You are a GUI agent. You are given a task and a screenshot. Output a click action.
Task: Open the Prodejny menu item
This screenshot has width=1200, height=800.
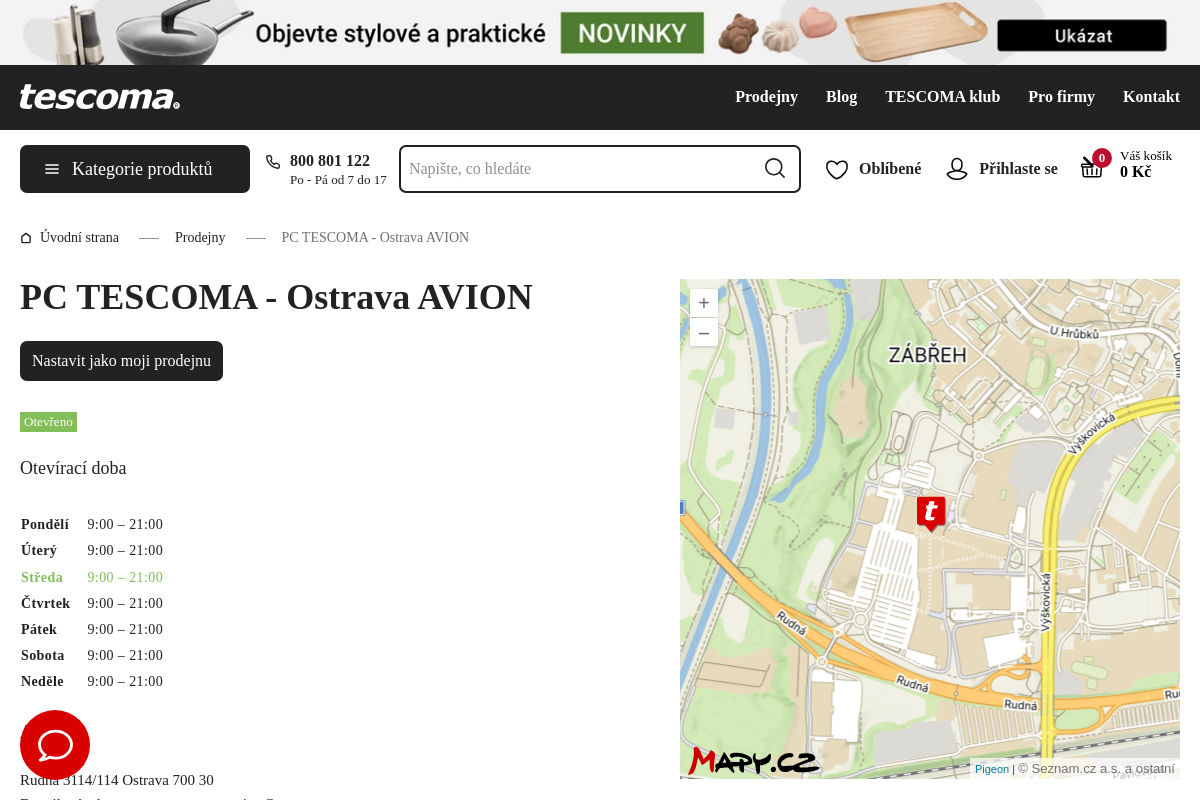[766, 97]
